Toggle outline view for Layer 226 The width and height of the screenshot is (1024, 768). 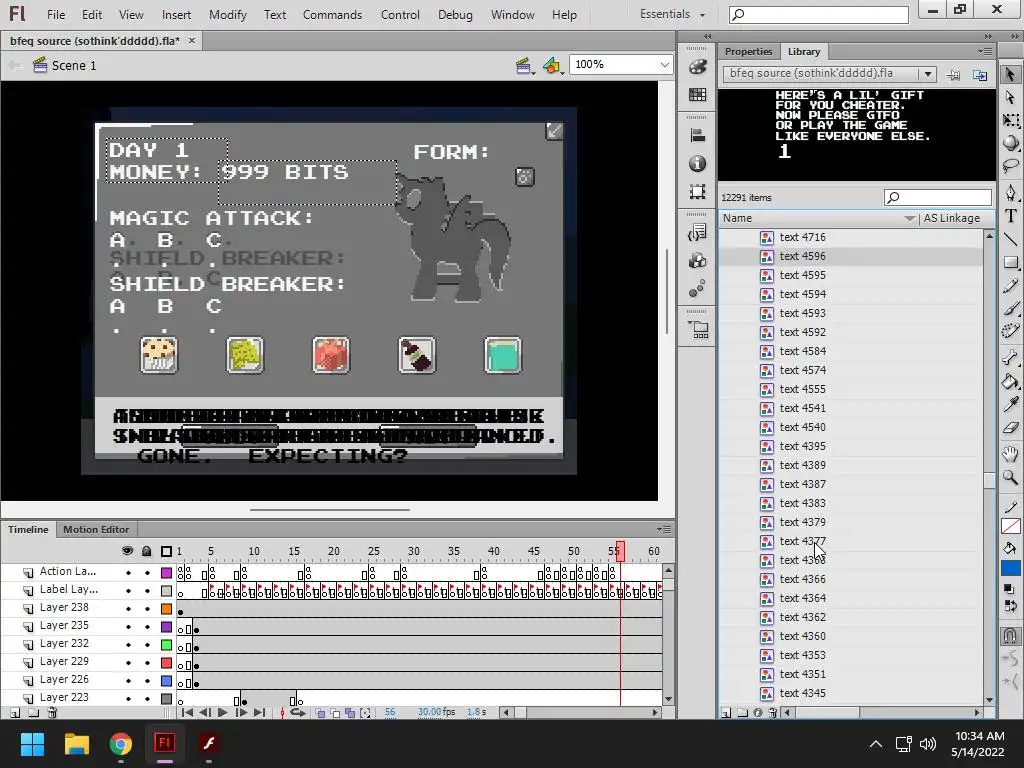coord(167,681)
